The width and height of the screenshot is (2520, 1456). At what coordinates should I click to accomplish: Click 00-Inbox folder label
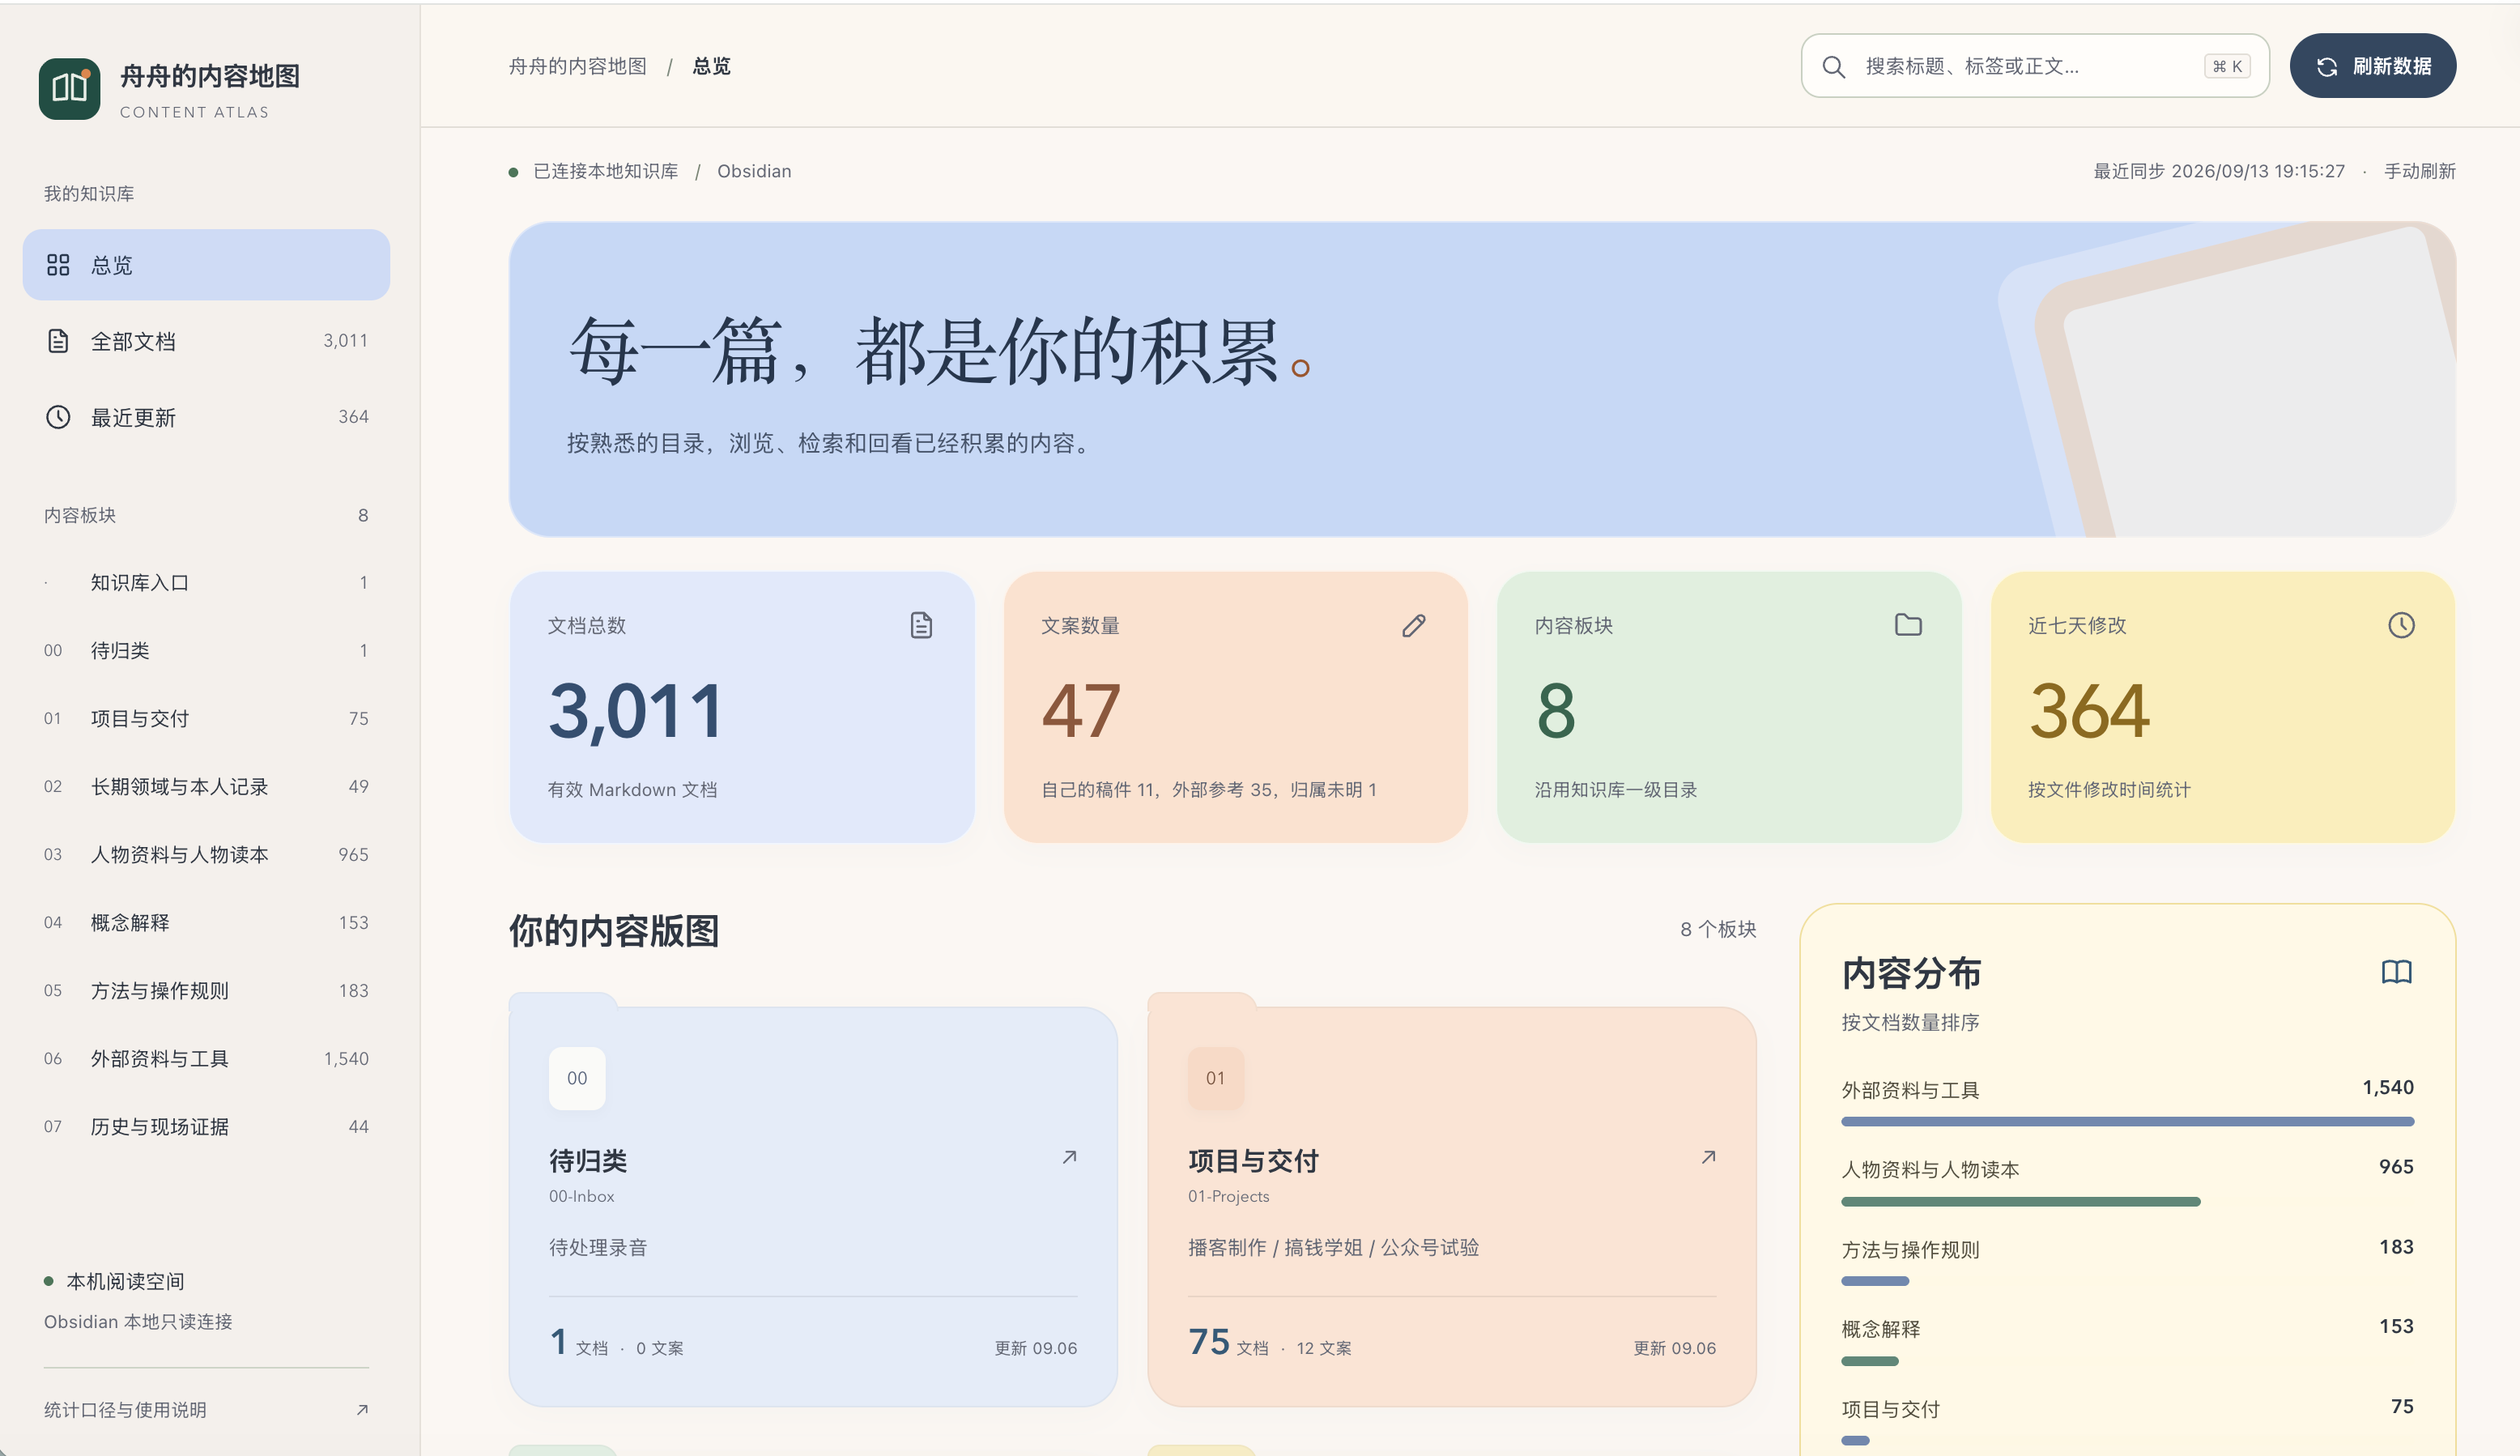pyautogui.click(x=582, y=1196)
